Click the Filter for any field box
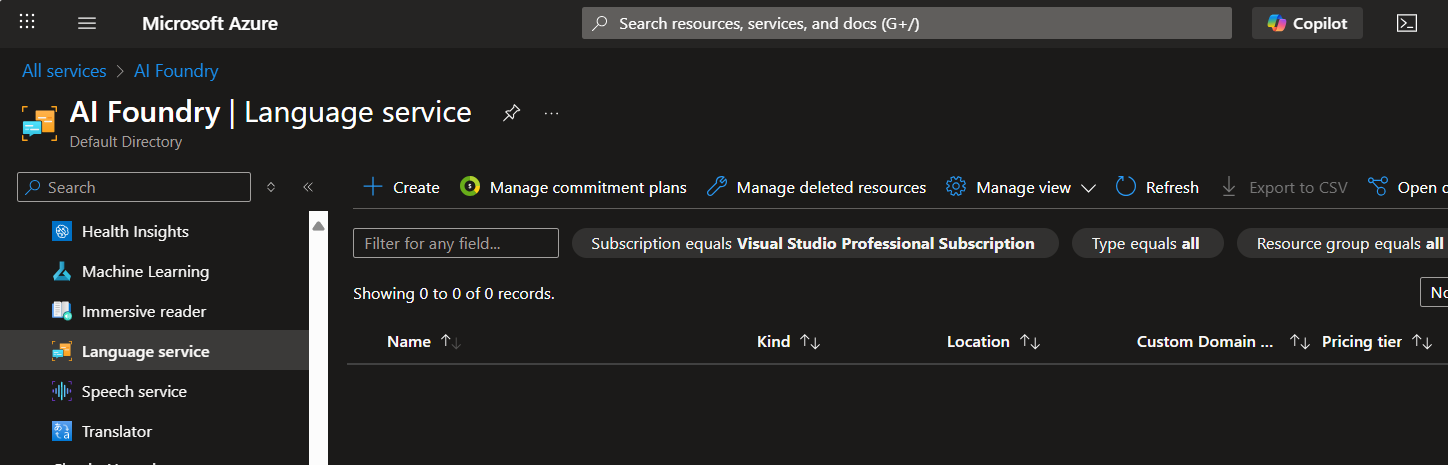 (456, 243)
